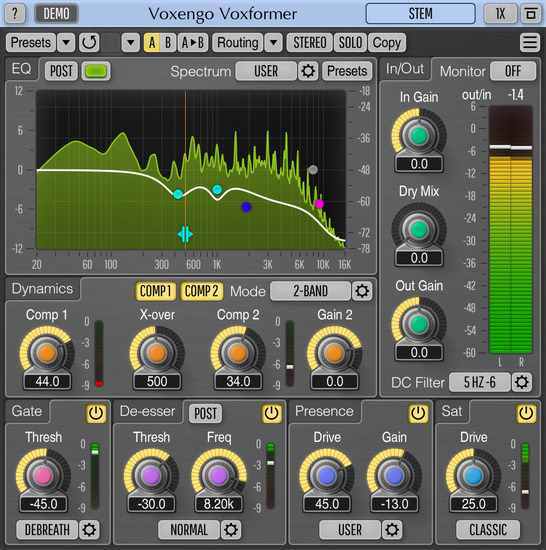
Task: Toggle the Sat power button
Action: tap(526, 413)
